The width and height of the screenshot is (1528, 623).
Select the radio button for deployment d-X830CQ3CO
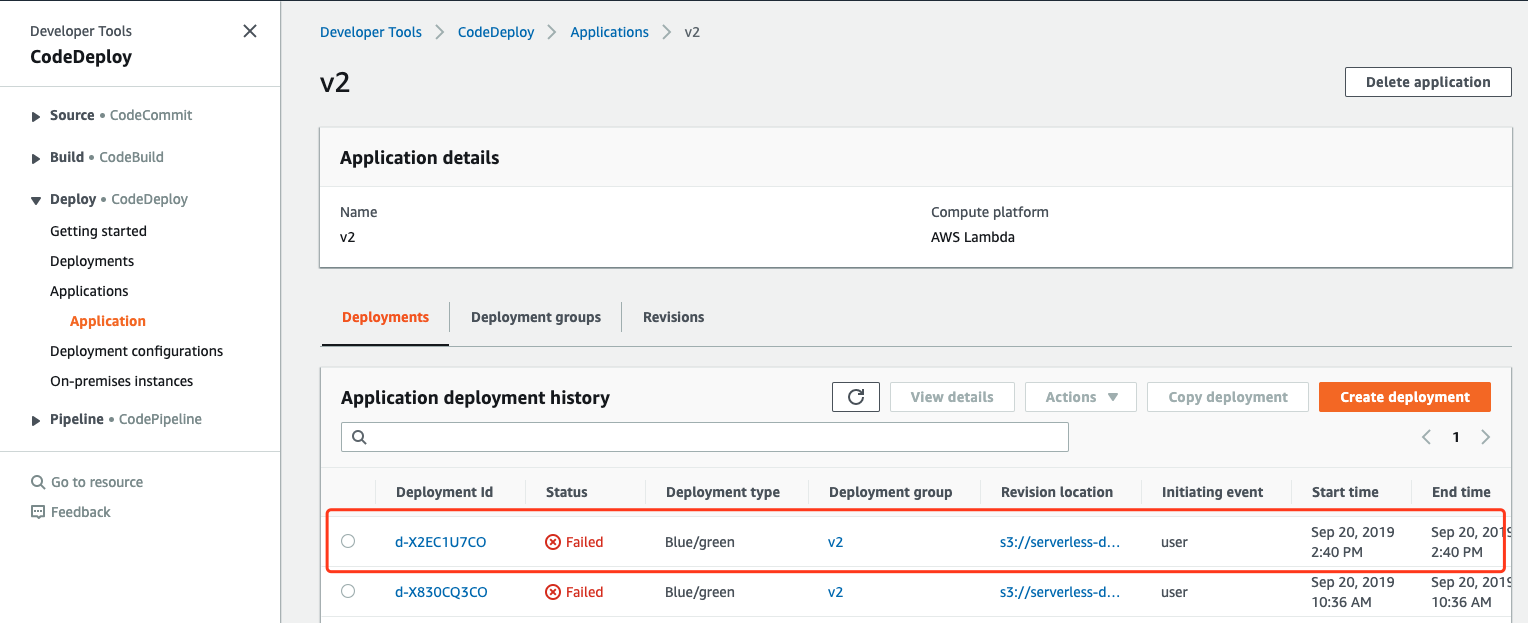pos(348,591)
